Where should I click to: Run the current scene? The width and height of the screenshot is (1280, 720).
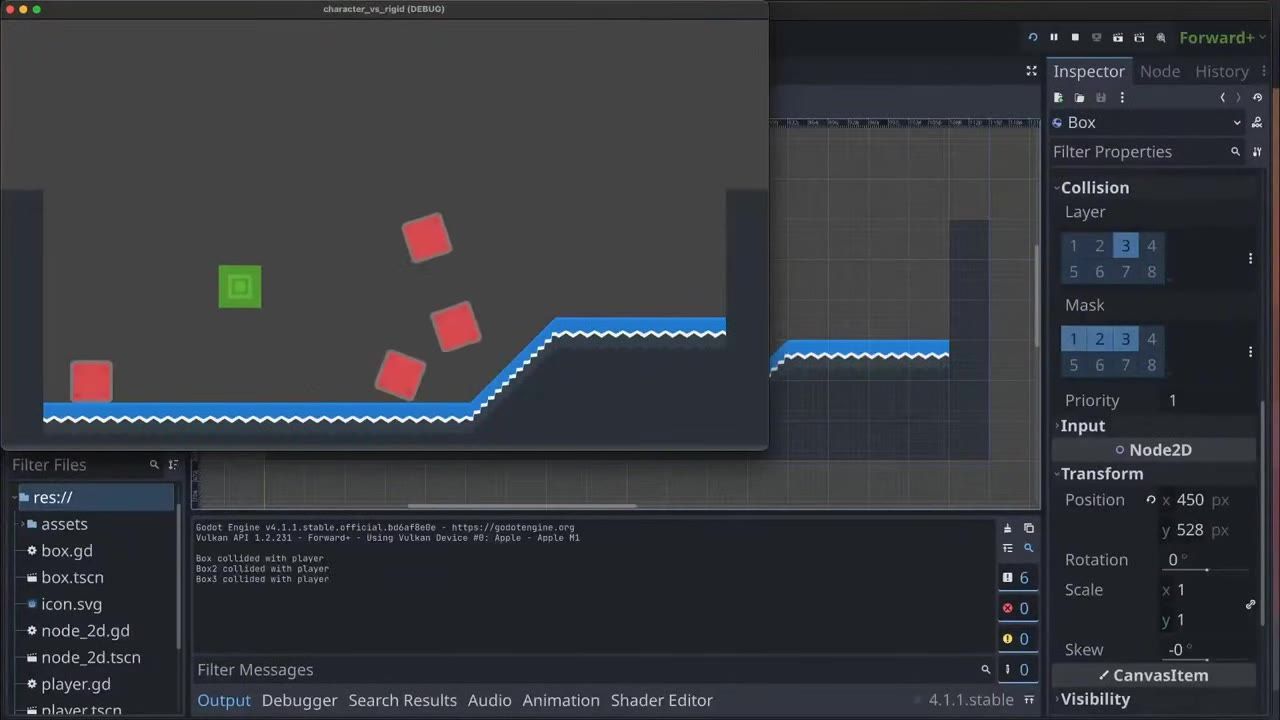tap(1118, 37)
